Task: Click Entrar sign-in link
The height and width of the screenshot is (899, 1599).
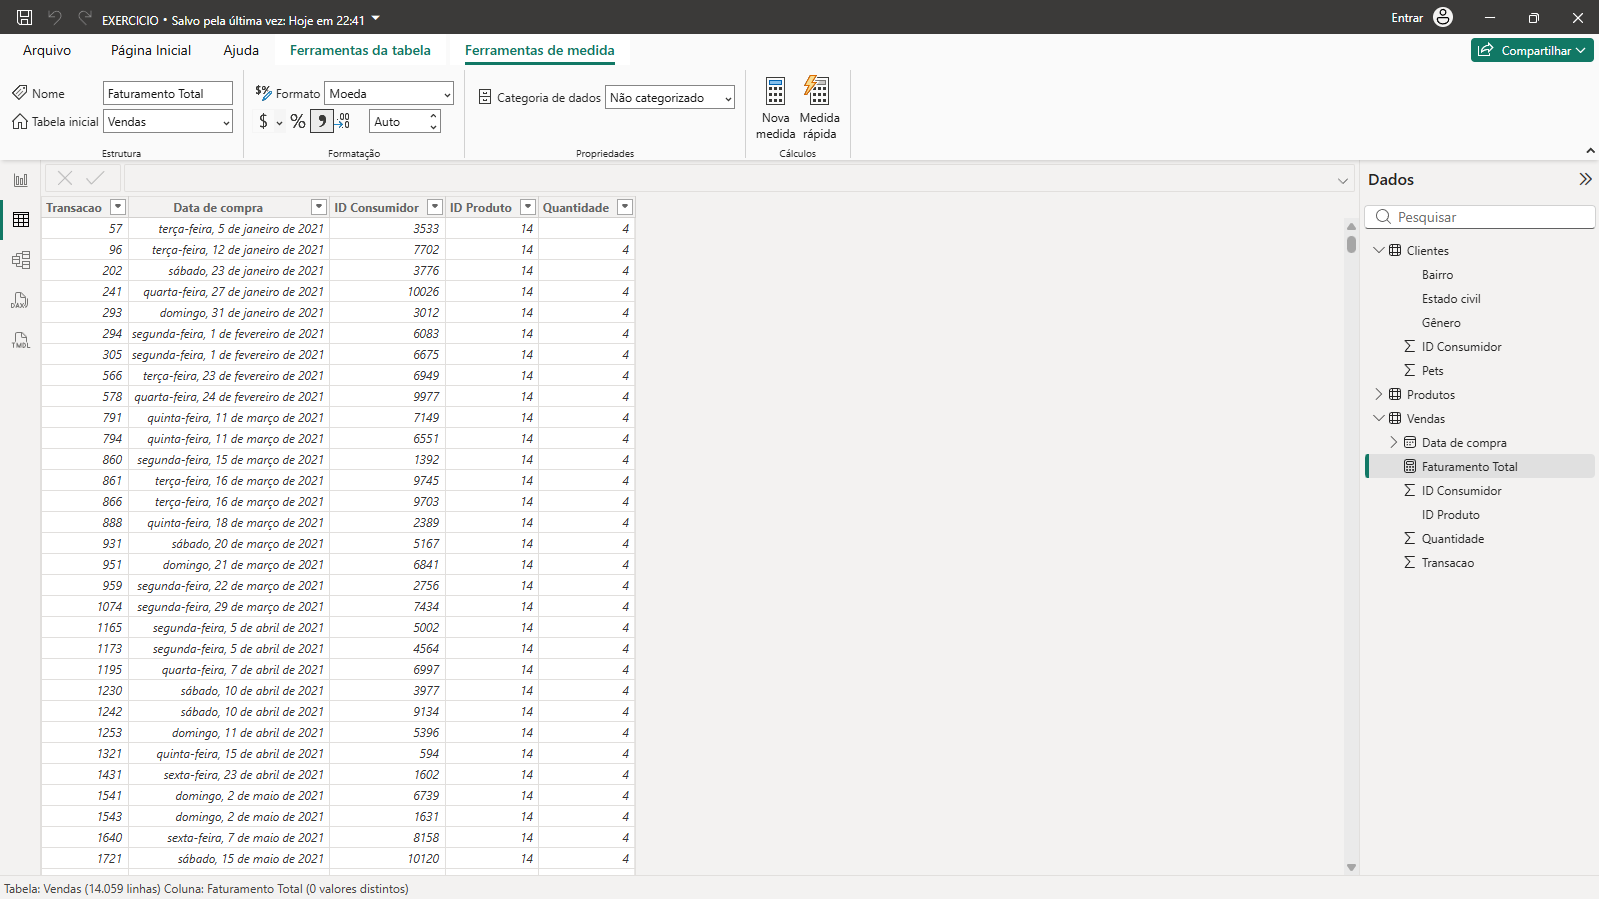Action: click(x=1407, y=18)
